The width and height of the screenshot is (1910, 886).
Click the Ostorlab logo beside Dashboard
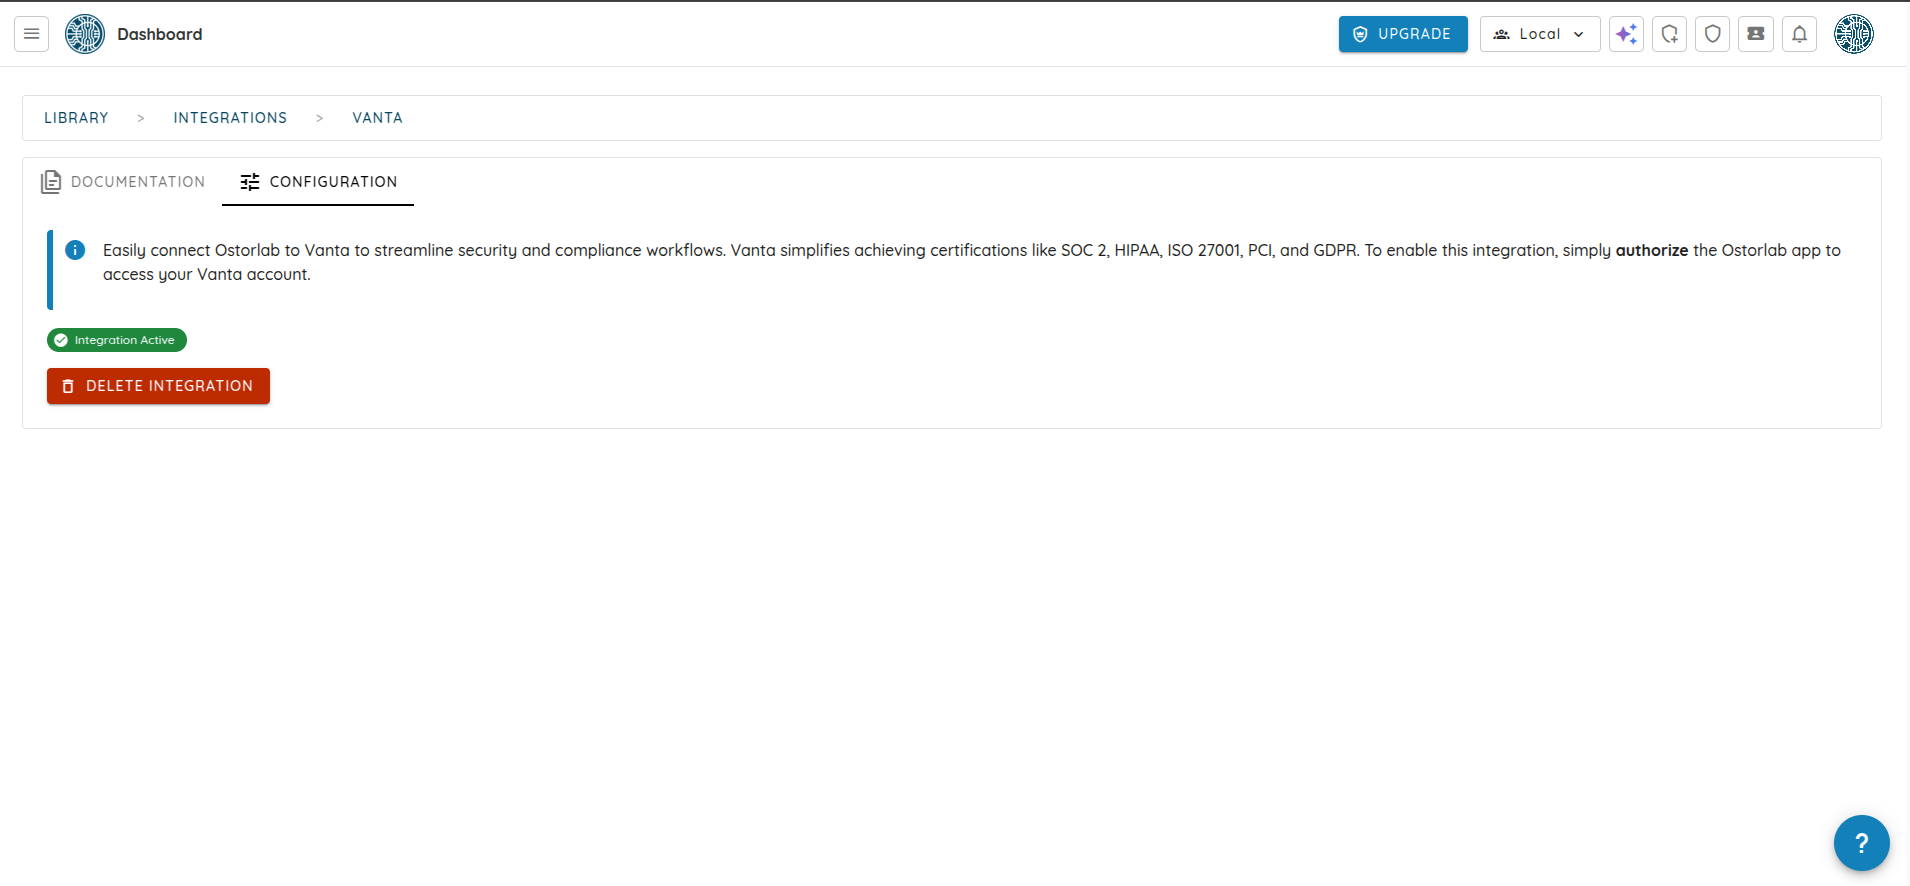85,34
